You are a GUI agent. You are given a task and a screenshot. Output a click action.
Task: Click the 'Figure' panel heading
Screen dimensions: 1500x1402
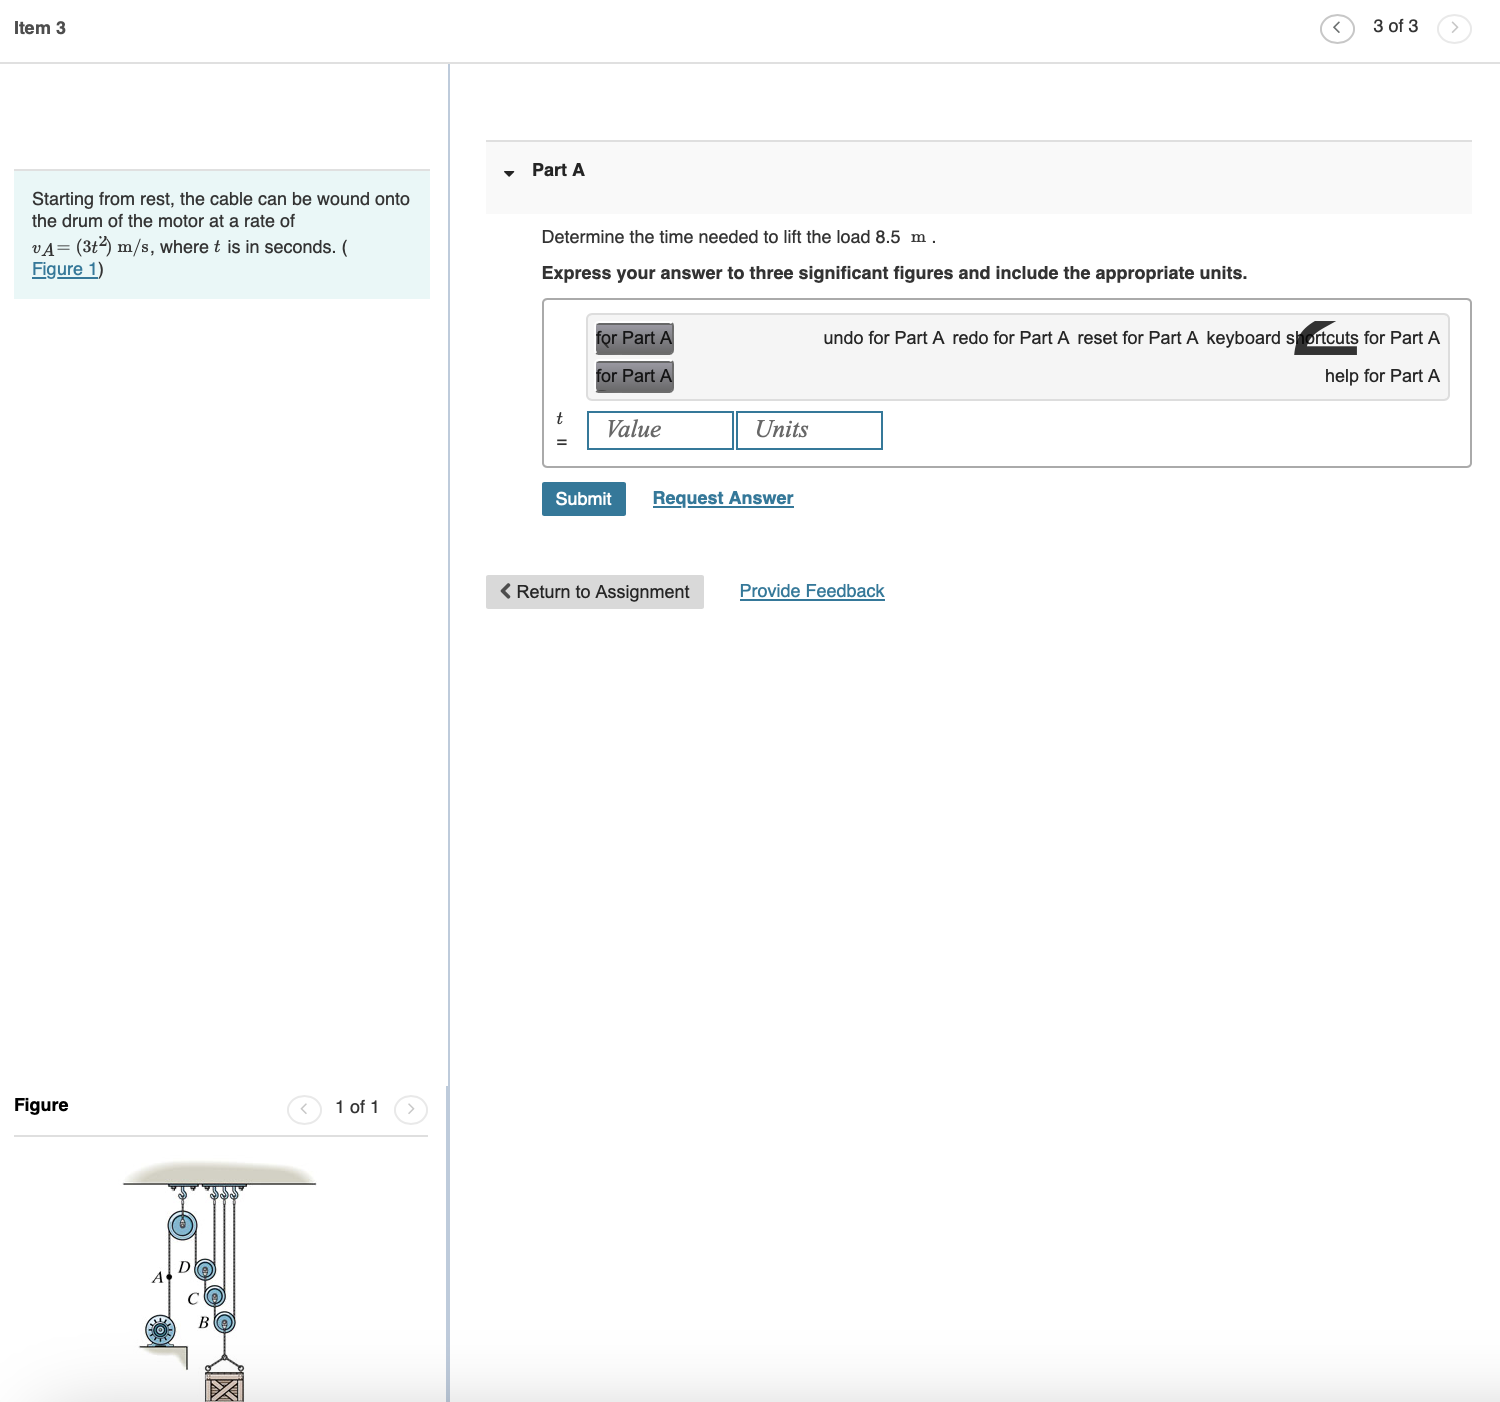pyautogui.click(x=41, y=1105)
